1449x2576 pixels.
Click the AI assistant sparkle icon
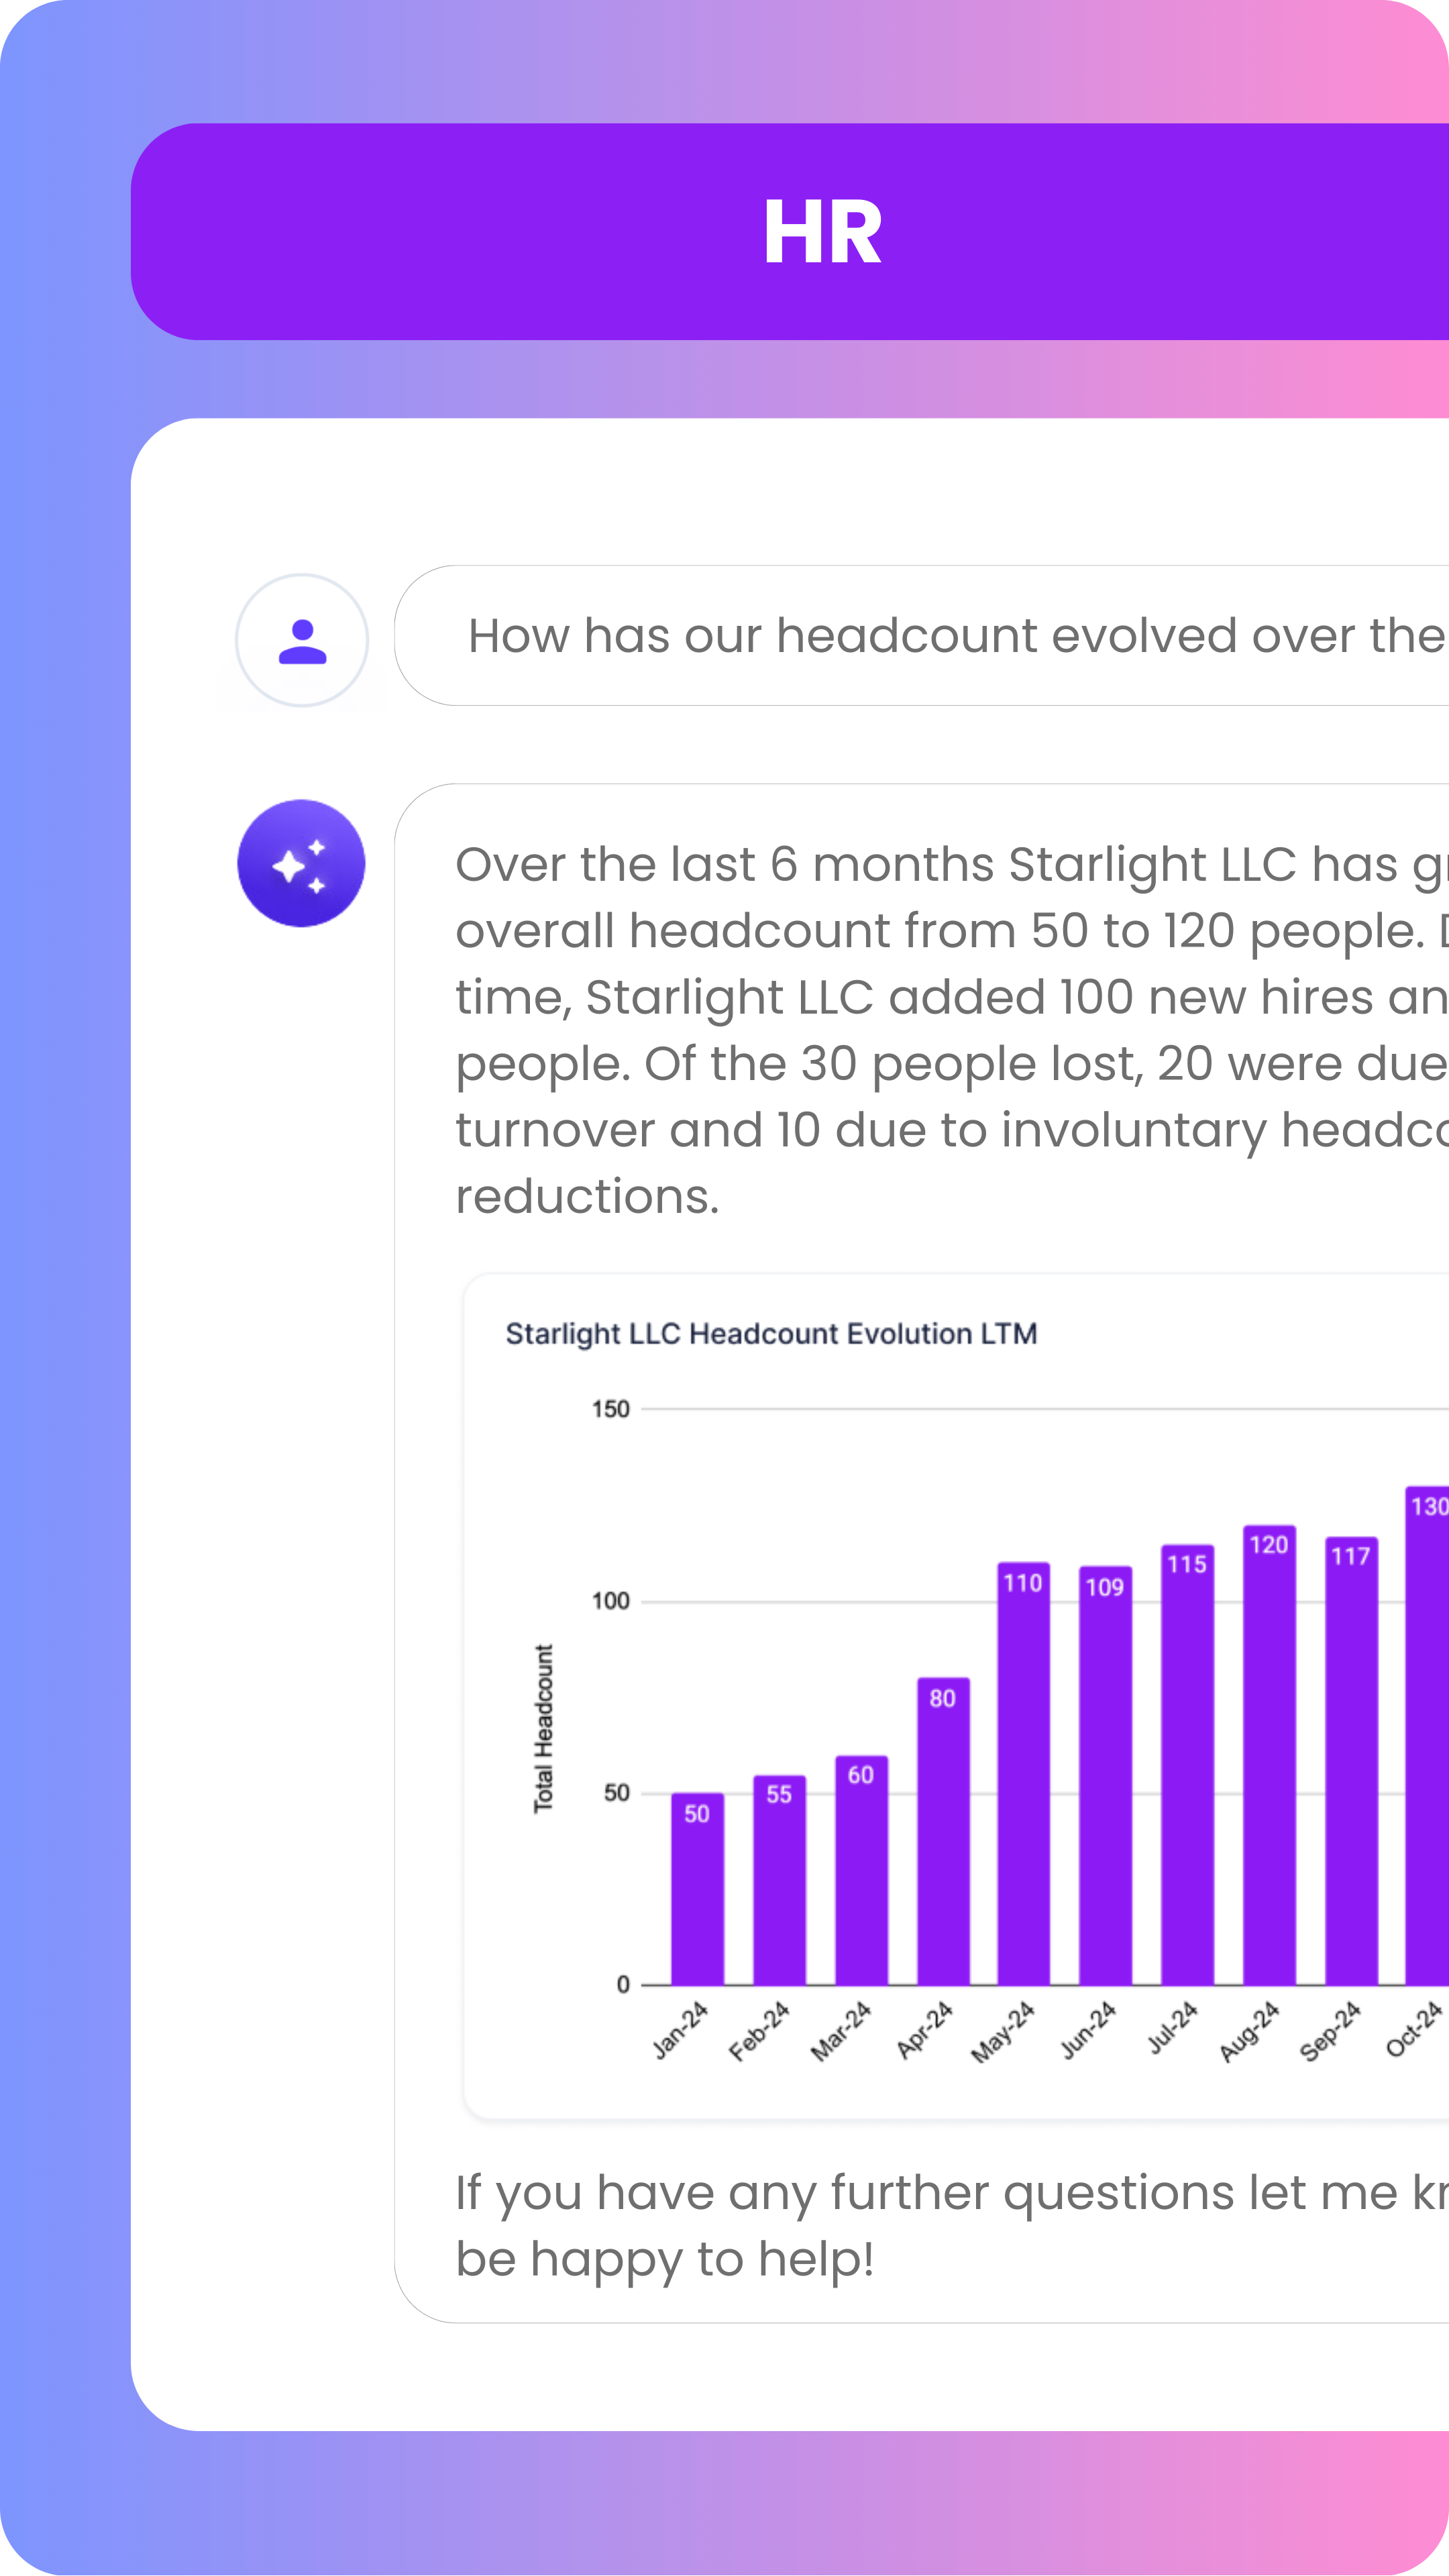pos(301,863)
